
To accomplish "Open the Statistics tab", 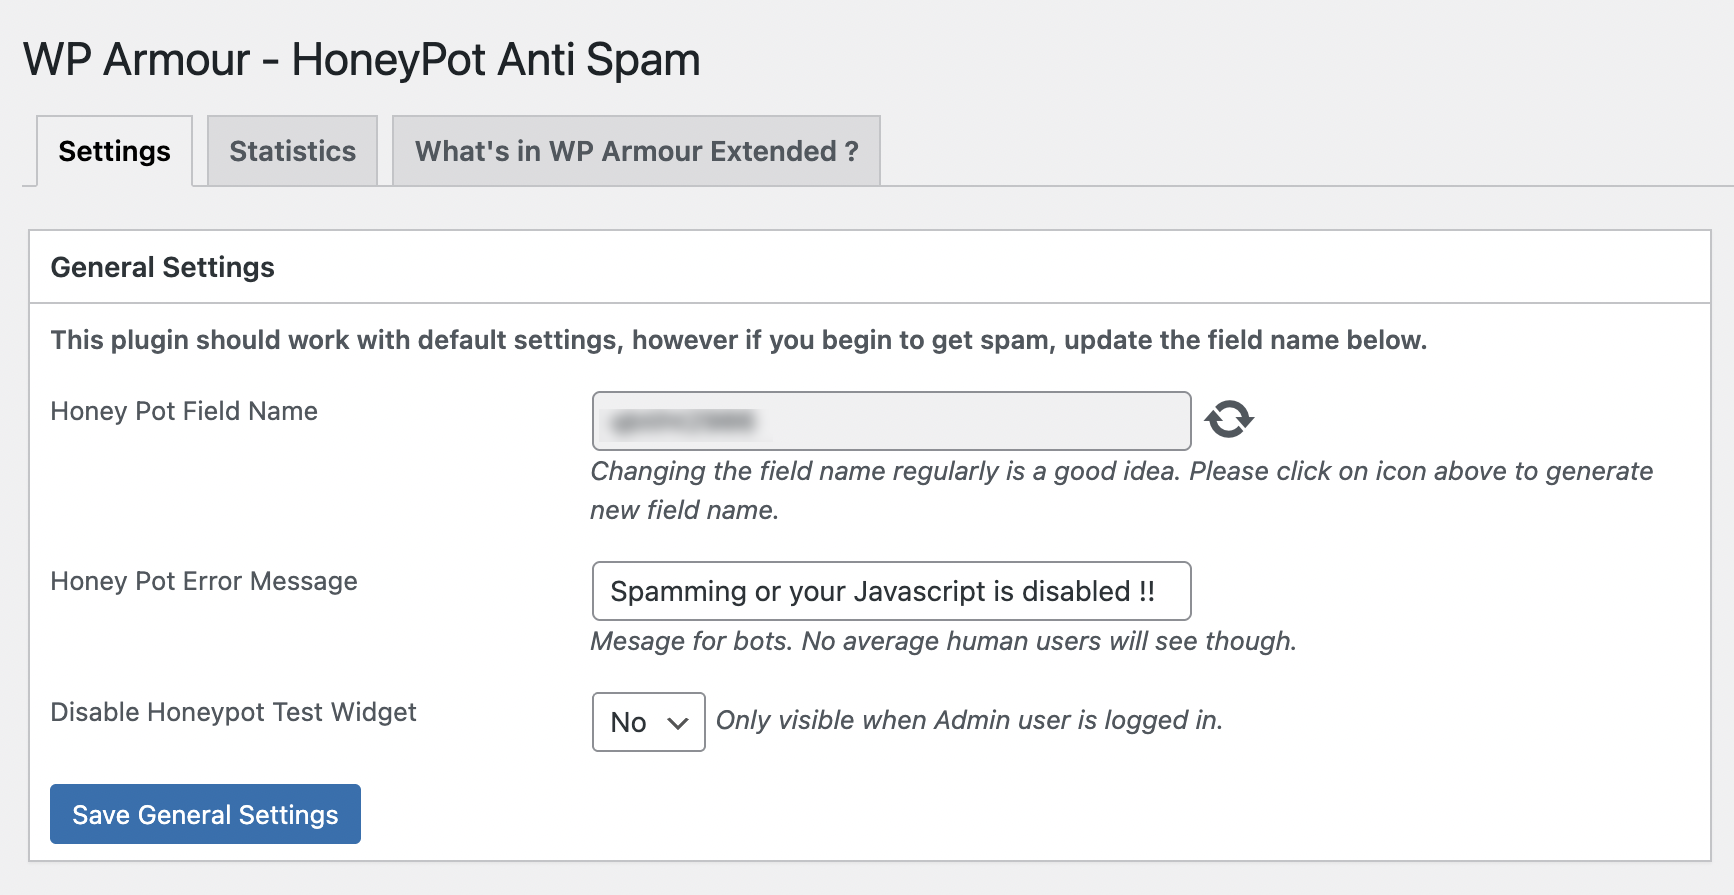I will pos(292,151).
